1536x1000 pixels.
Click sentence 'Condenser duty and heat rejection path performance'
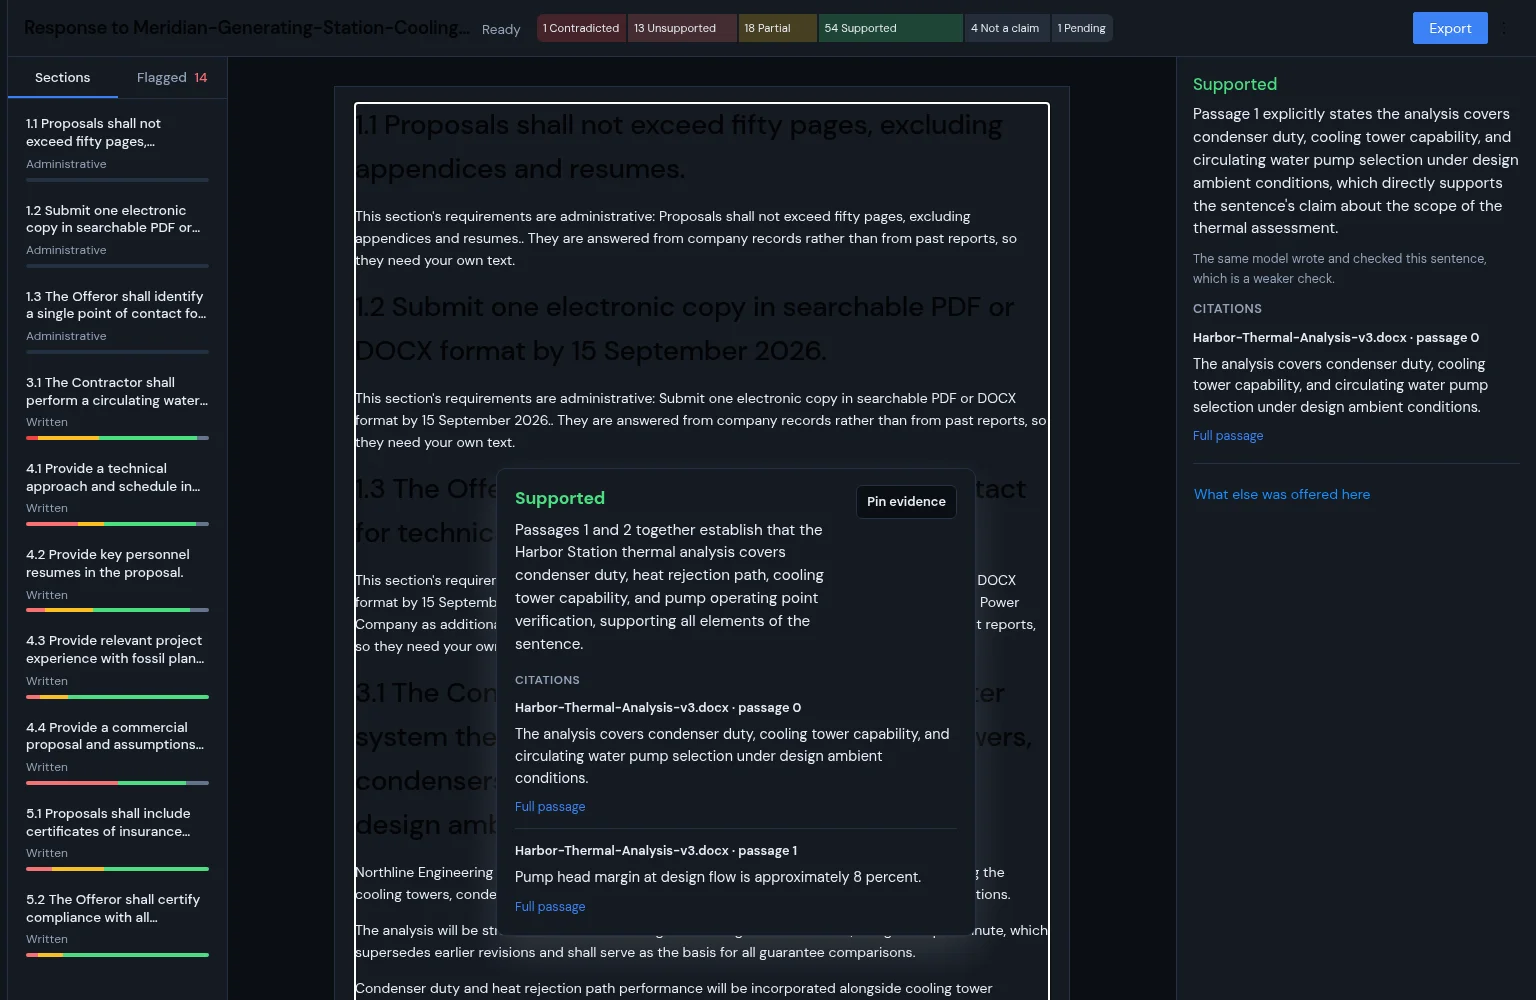point(673,988)
